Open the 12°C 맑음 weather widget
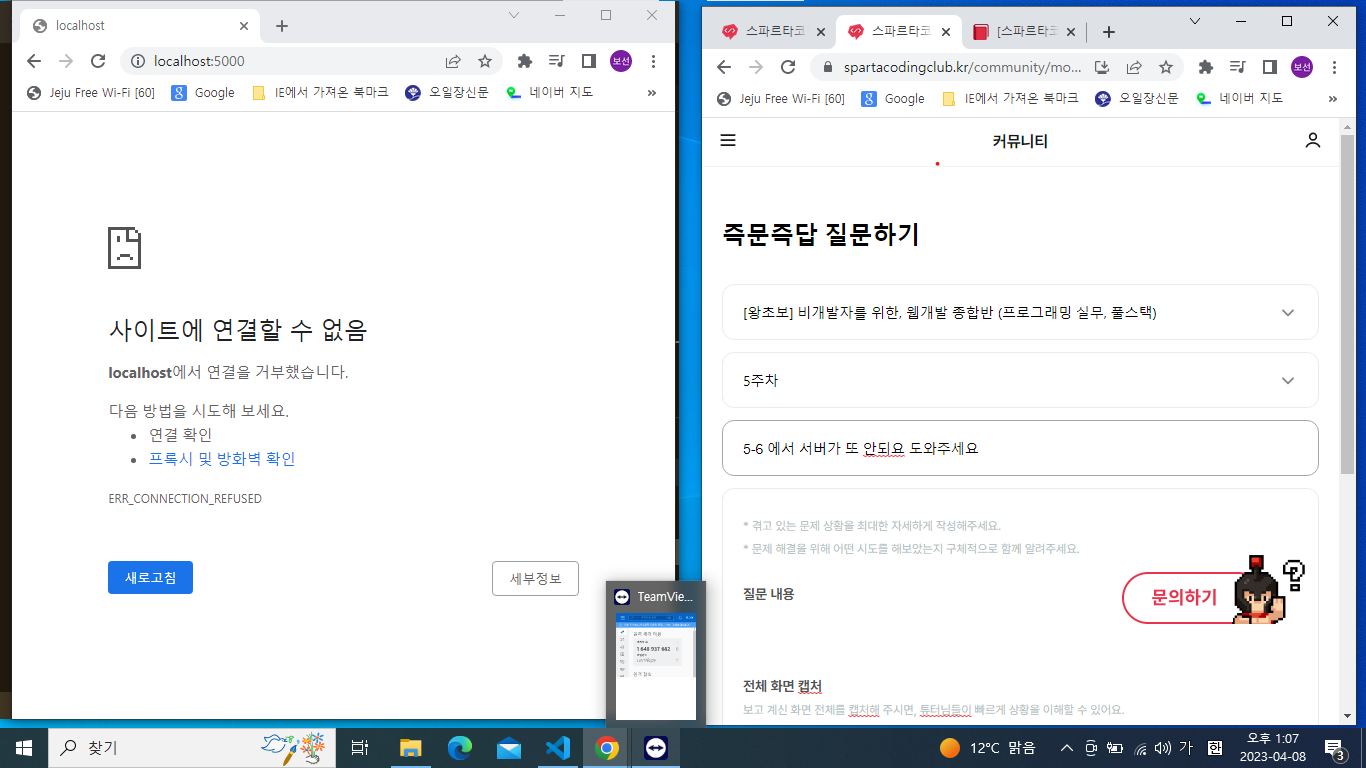This screenshot has height=768, width=1366. pos(988,748)
